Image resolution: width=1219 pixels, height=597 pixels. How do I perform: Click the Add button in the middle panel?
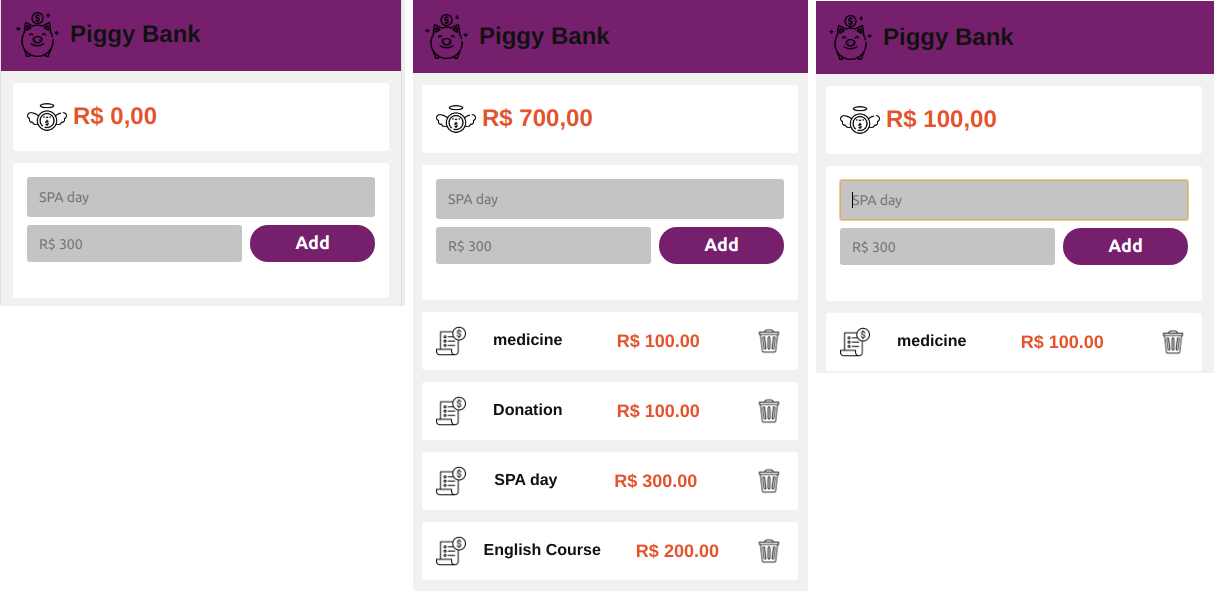click(x=721, y=245)
